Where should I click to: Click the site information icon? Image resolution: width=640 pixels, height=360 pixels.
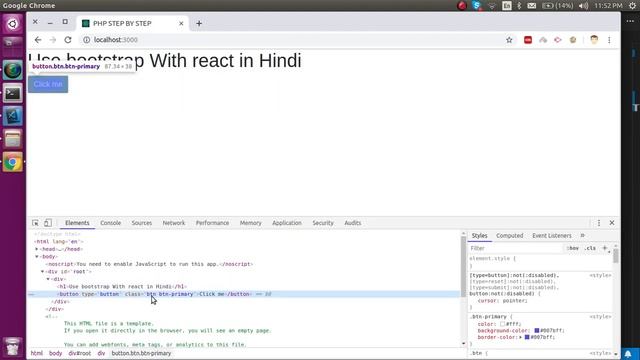coord(87,40)
